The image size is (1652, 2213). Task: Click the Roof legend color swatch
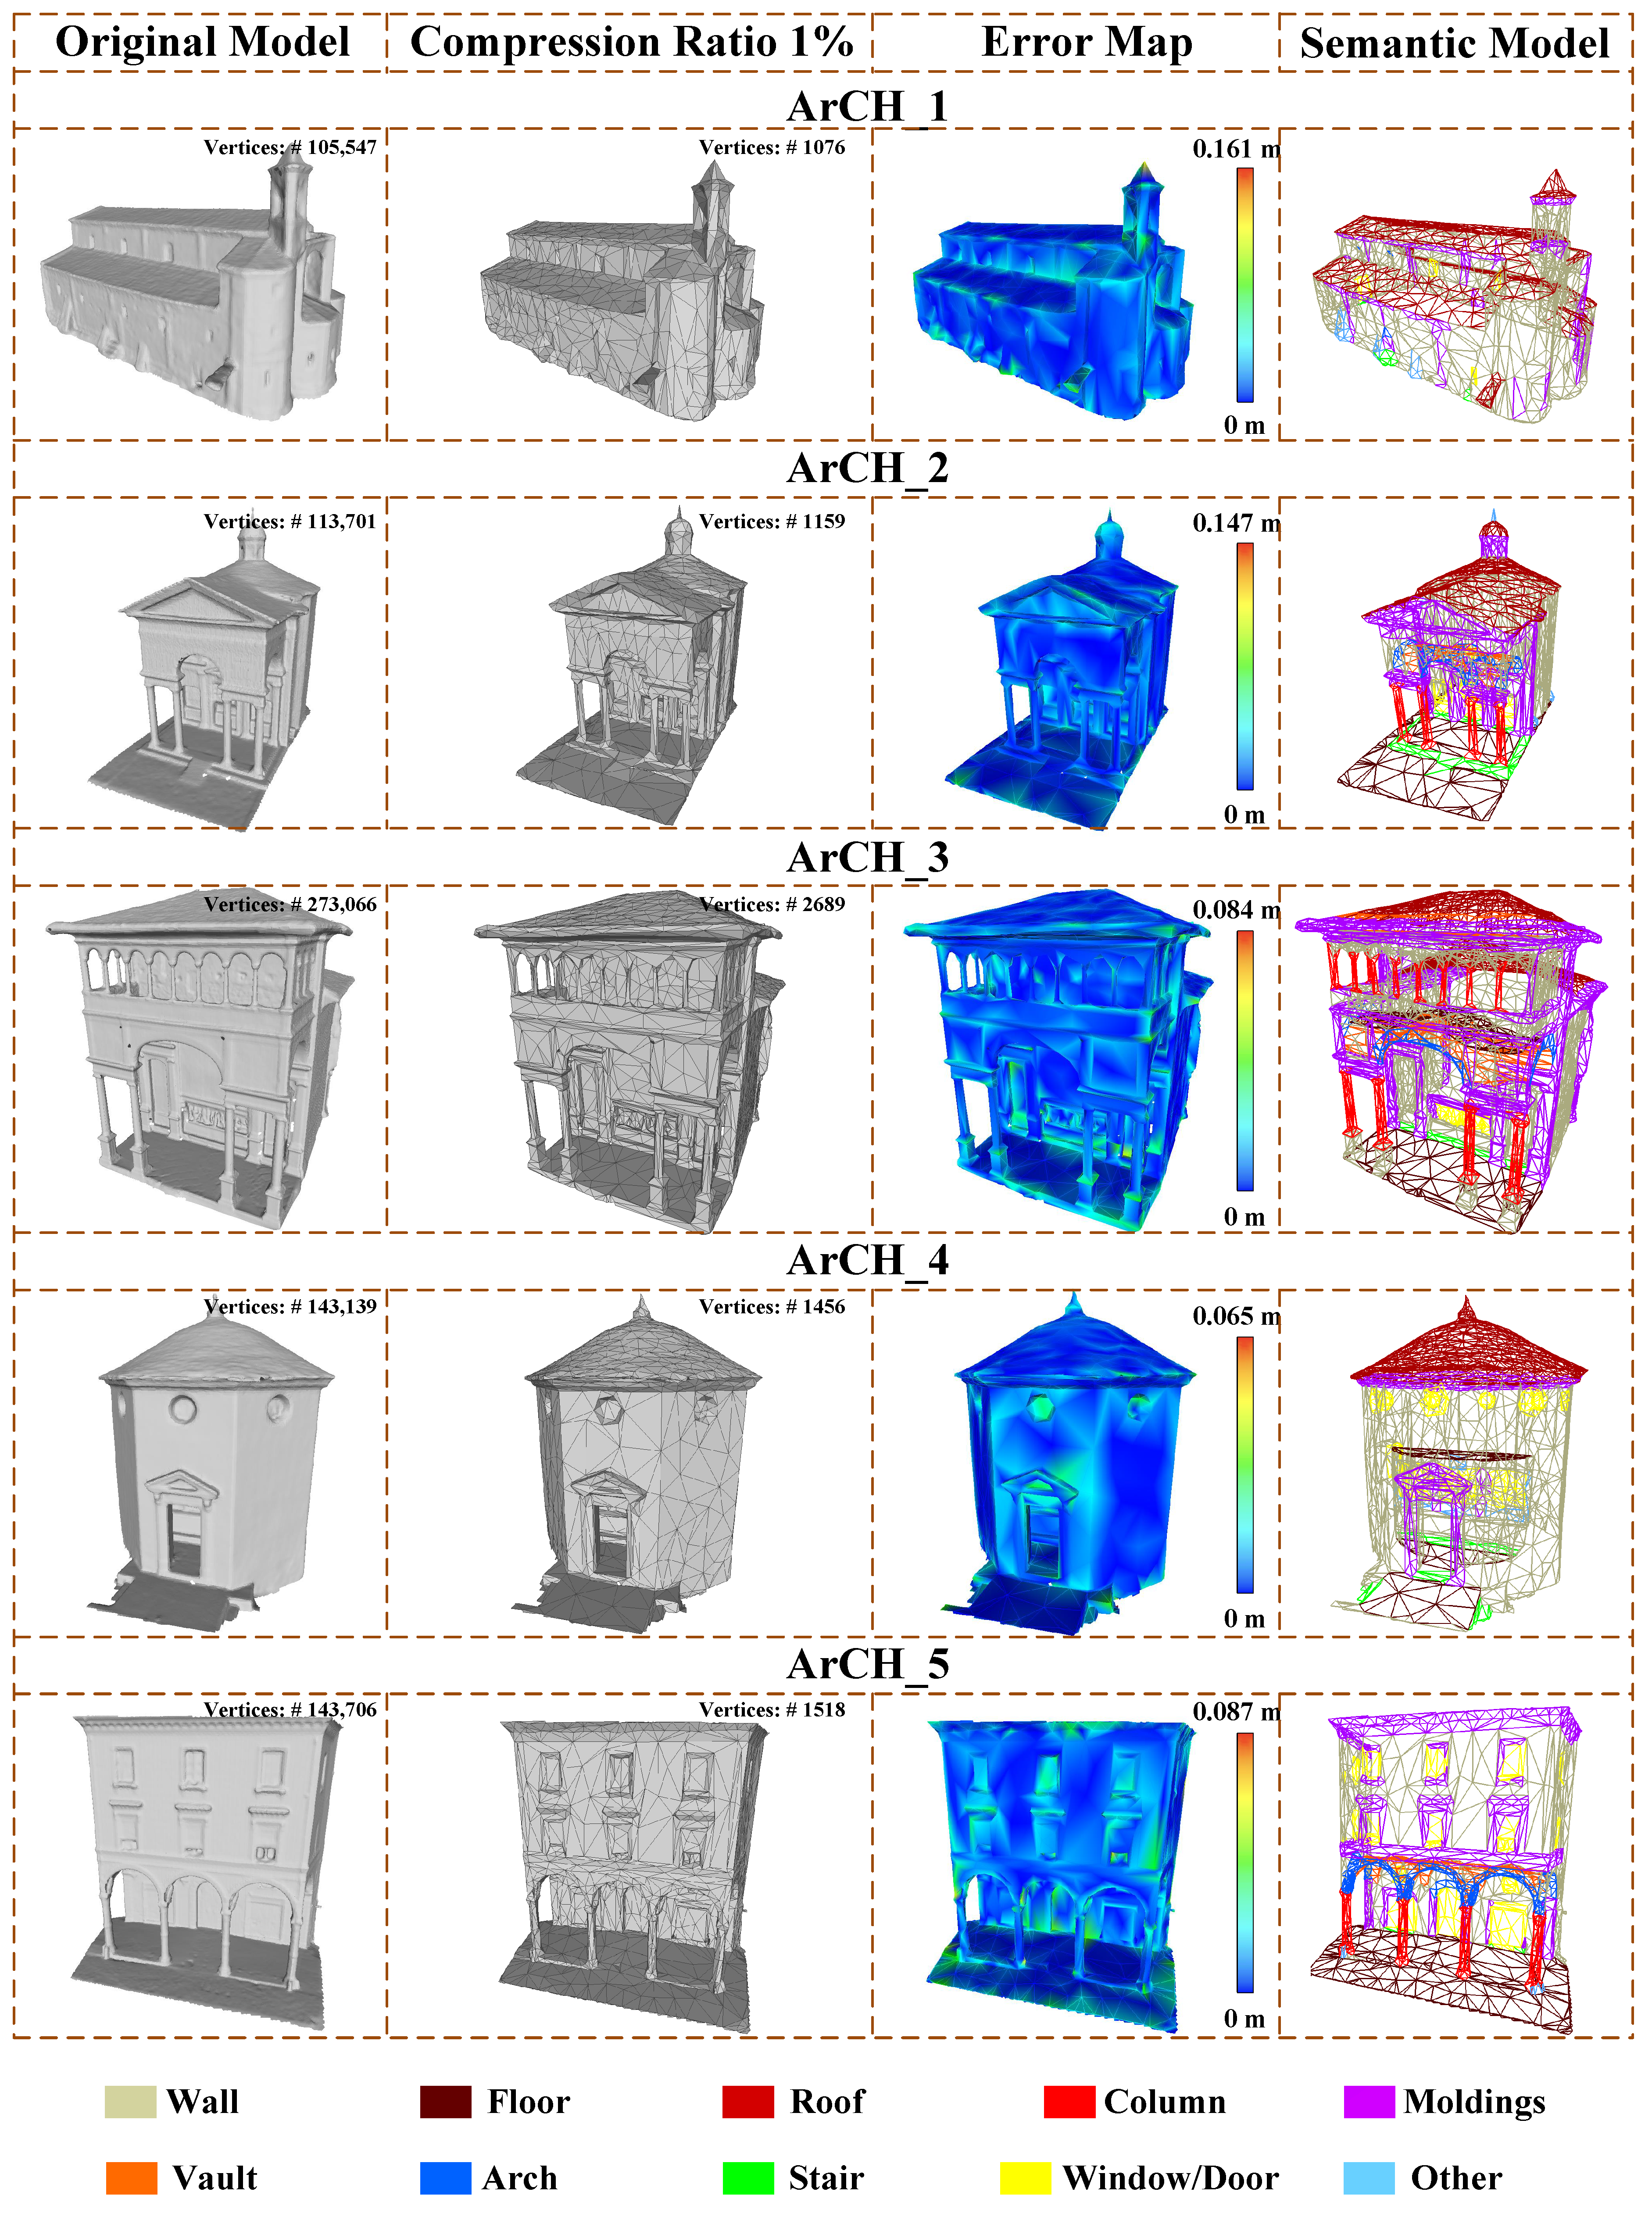click(x=748, y=2101)
